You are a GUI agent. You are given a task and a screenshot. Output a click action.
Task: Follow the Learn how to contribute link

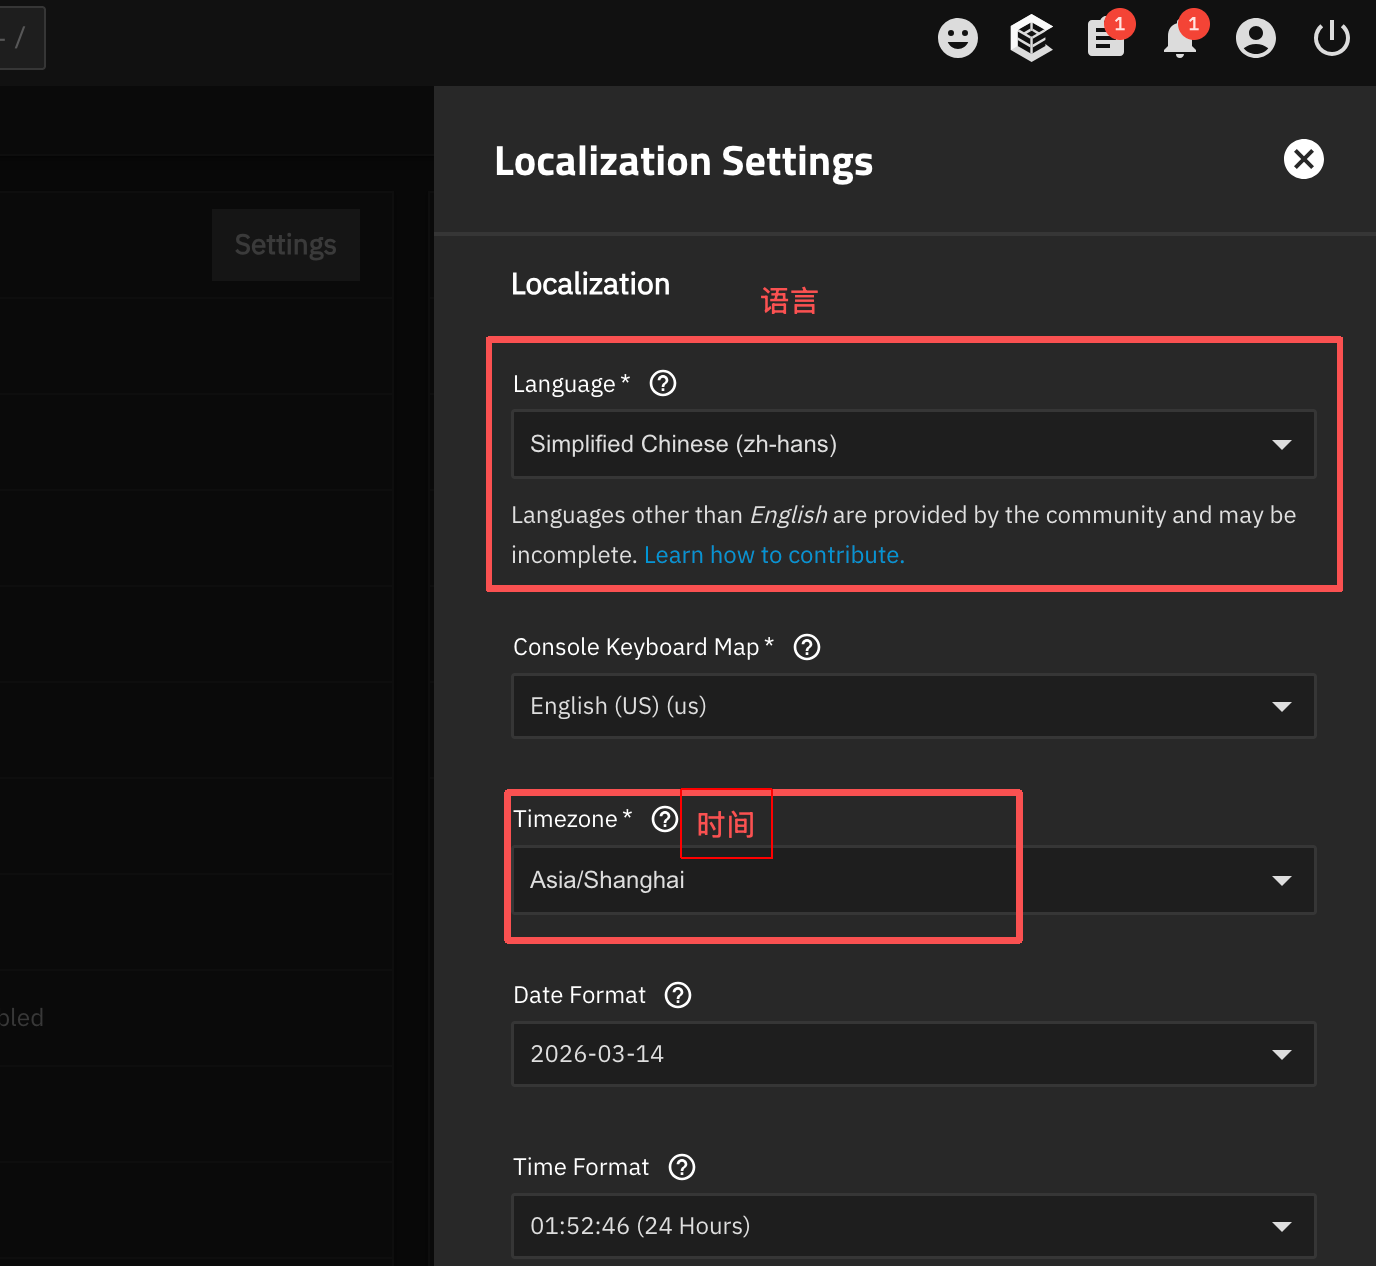774,555
